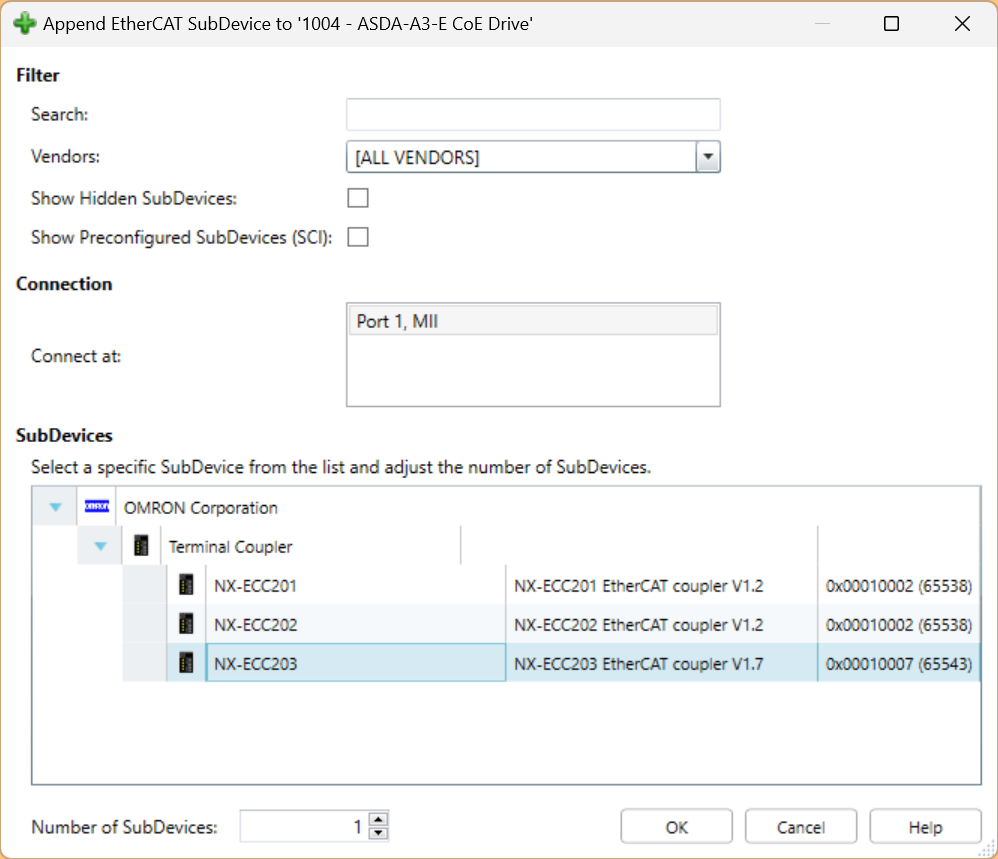
Task: Click OK to confirm the selection
Action: point(677,827)
